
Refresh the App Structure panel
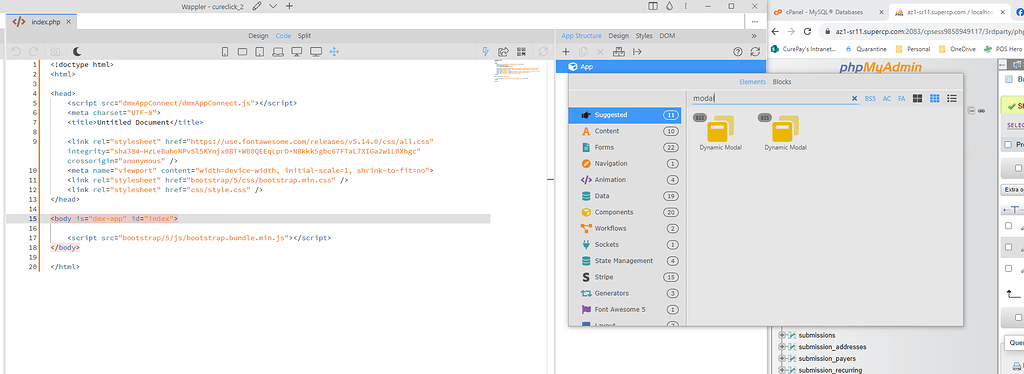tap(756, 52)
